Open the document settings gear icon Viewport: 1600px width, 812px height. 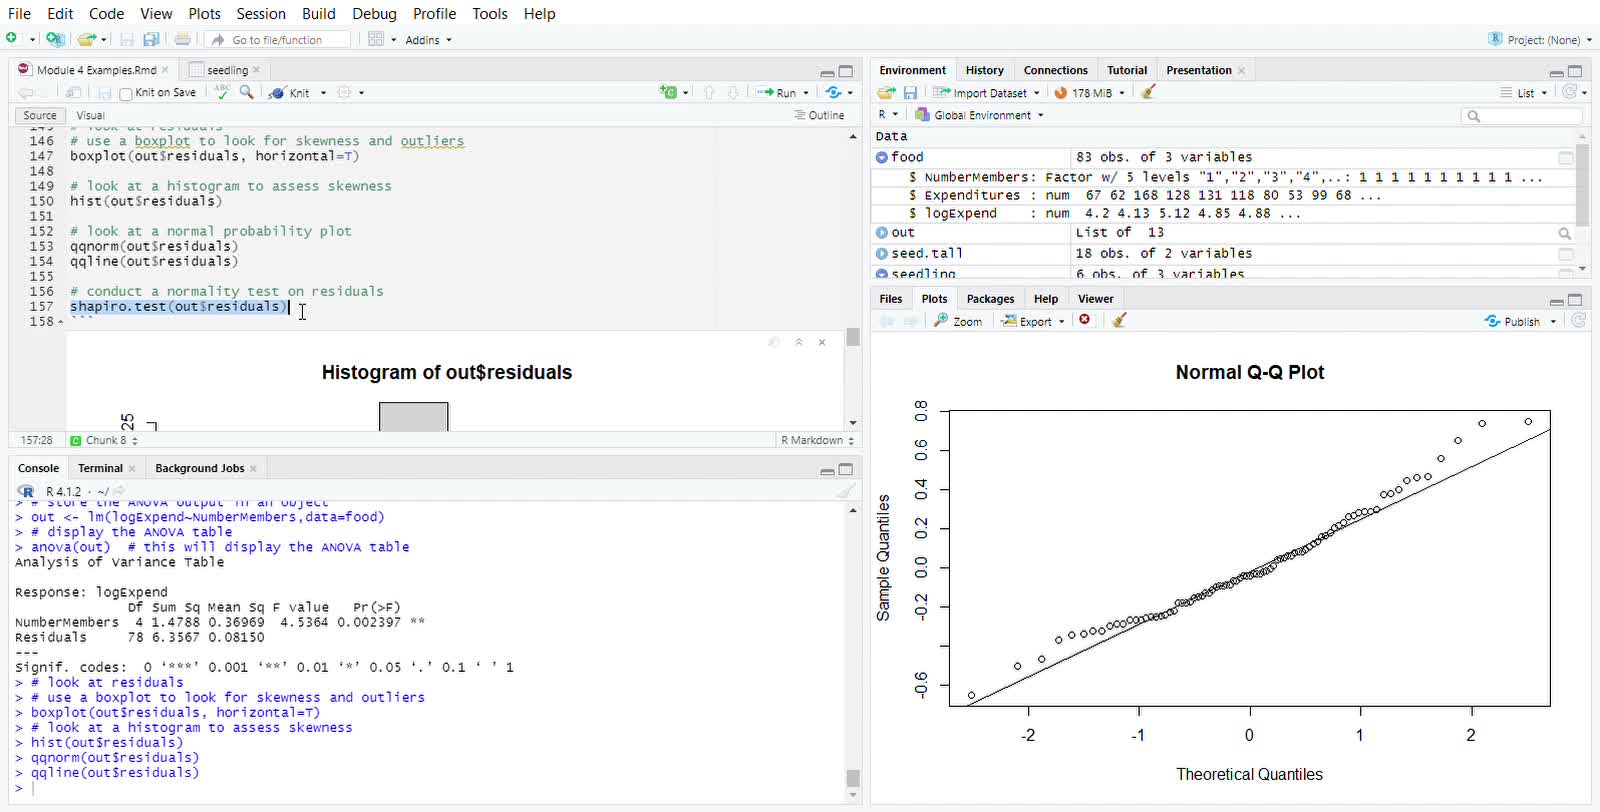[x=344, y=92]
